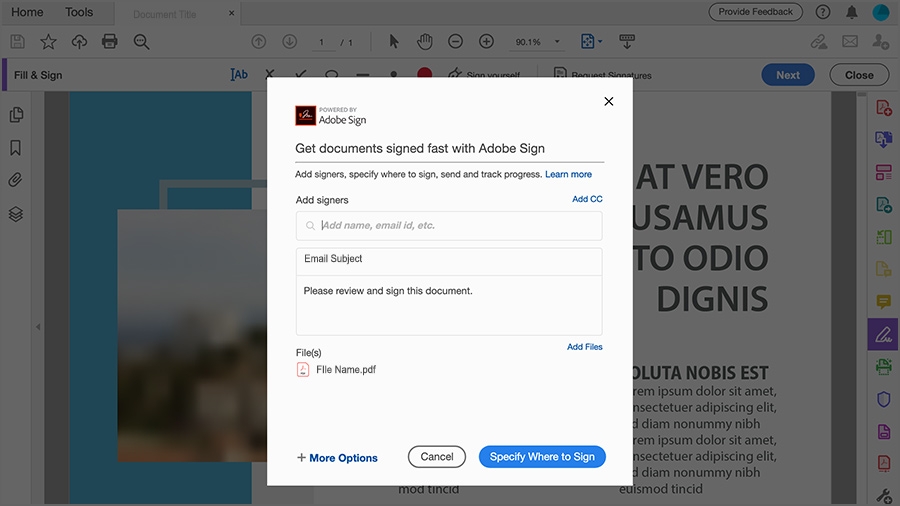This screenshot has width=900, height=506.
Task: Click the Share with others person icon
Action: (x=880, y=41)
